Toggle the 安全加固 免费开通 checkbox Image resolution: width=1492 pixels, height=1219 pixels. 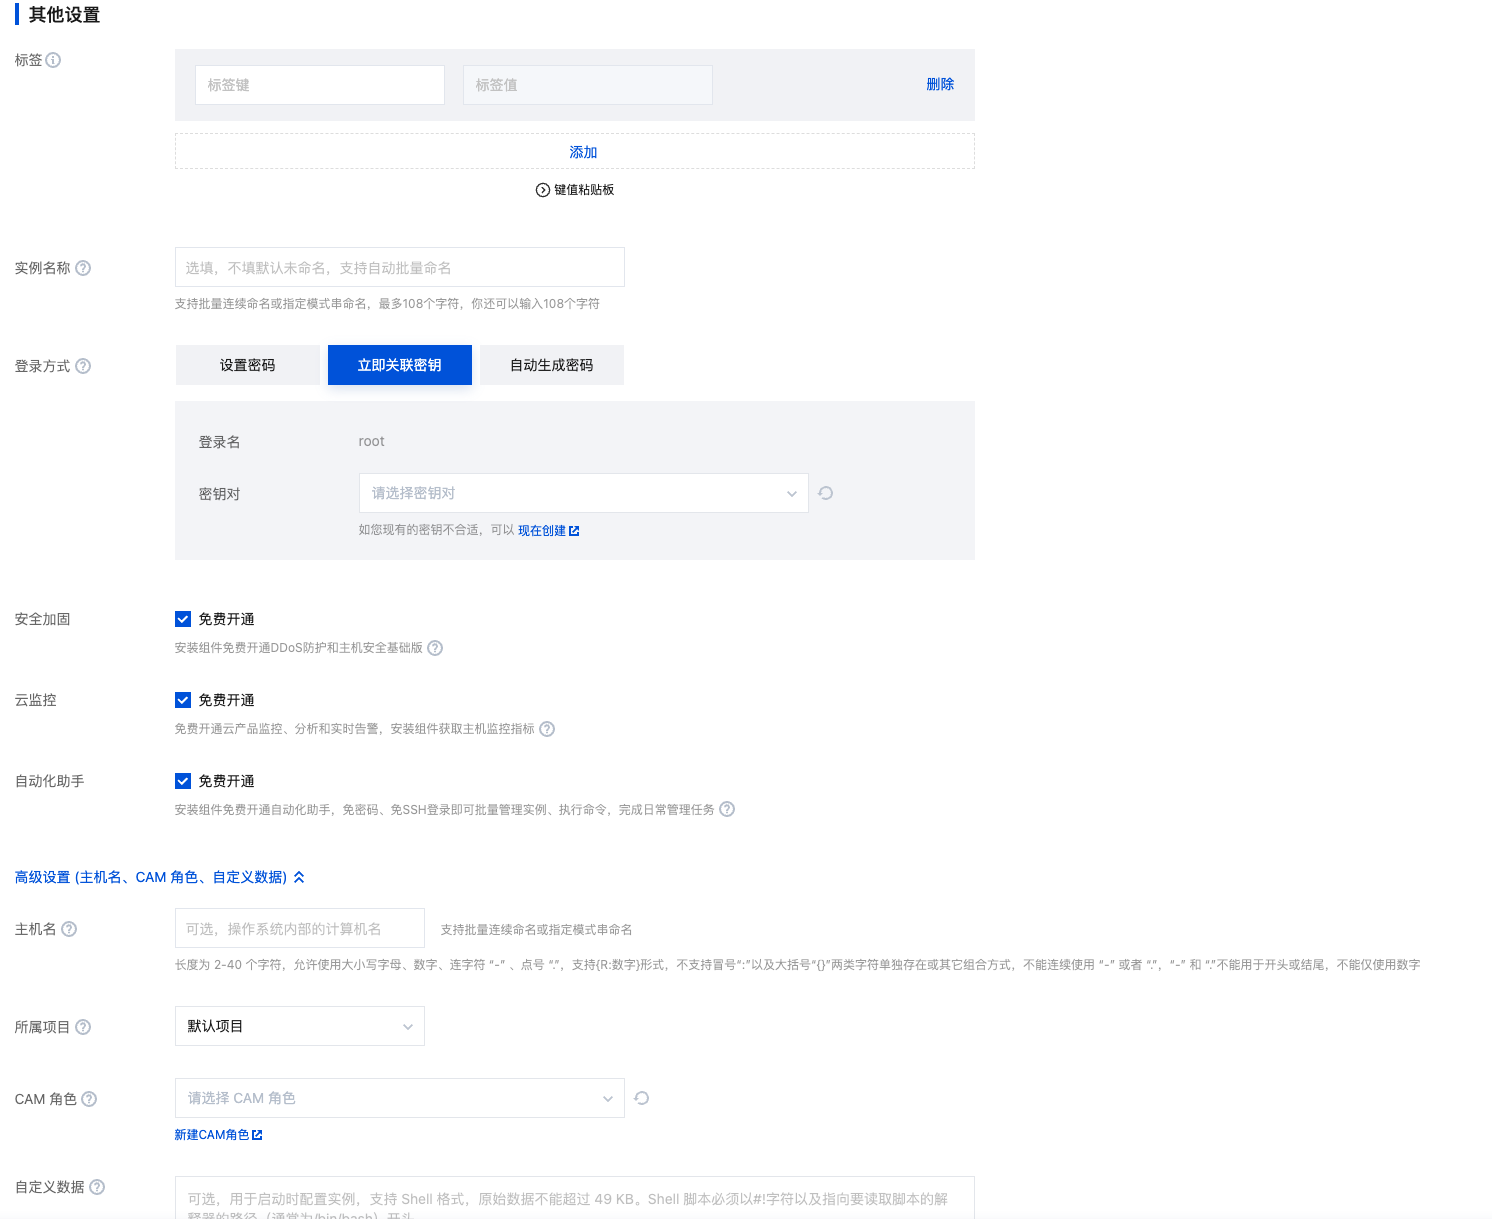point(183,619)
